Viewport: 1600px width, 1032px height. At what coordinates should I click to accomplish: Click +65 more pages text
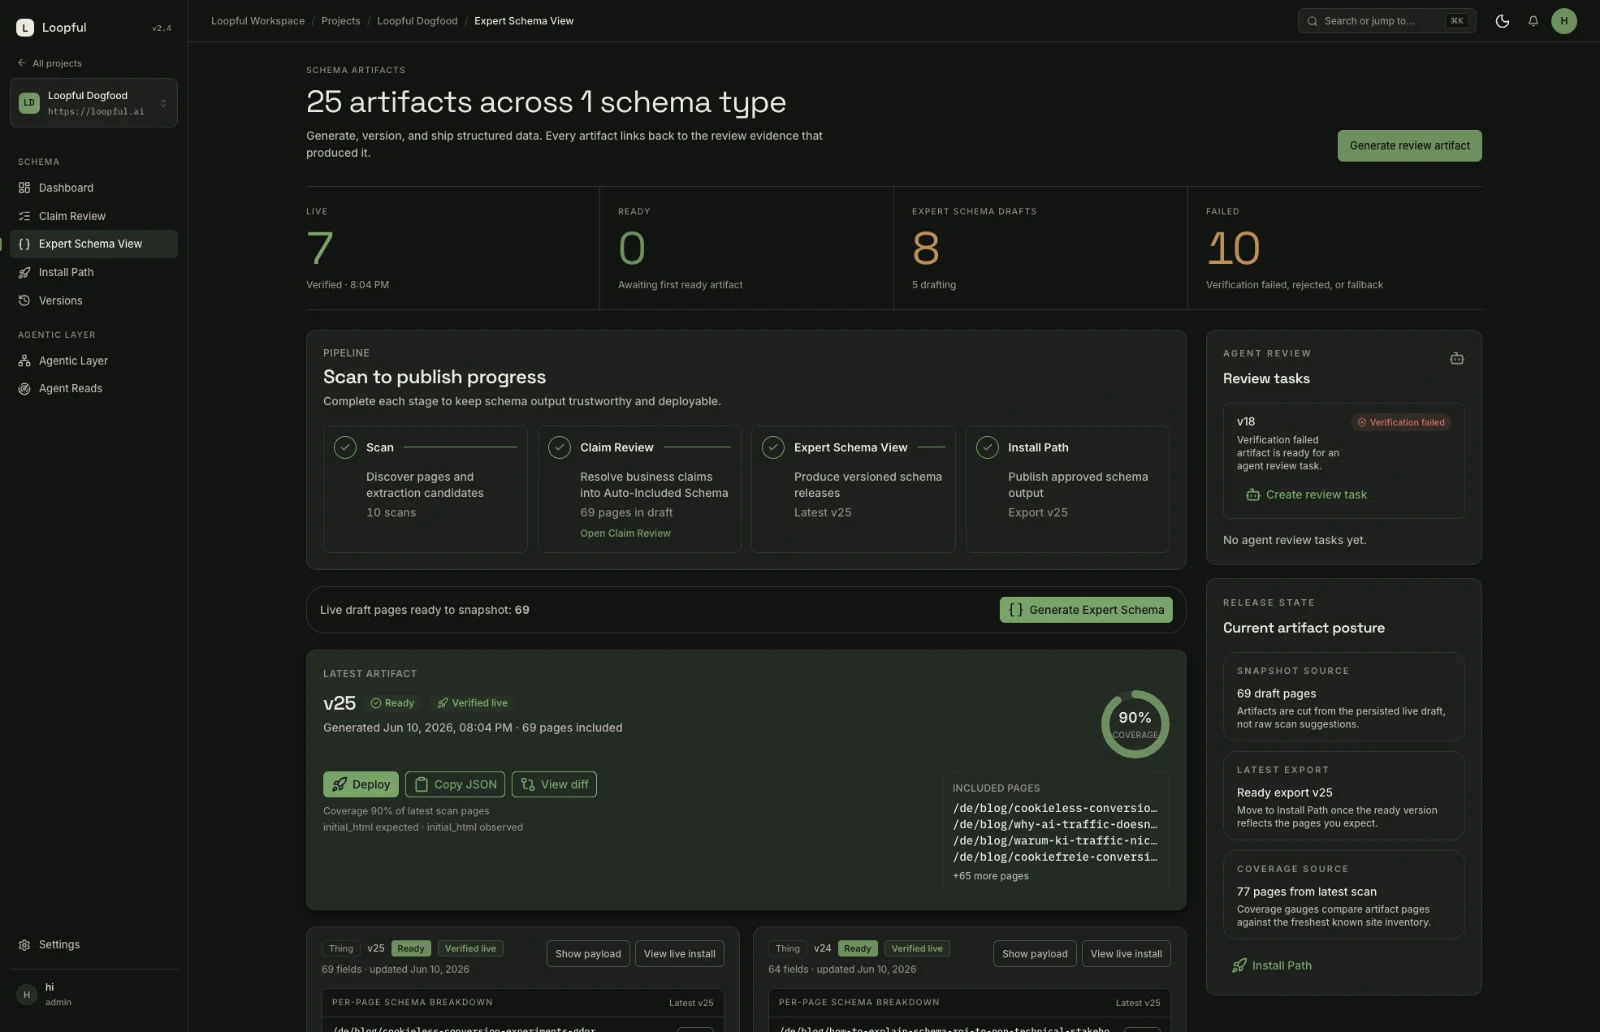[990, 876]
